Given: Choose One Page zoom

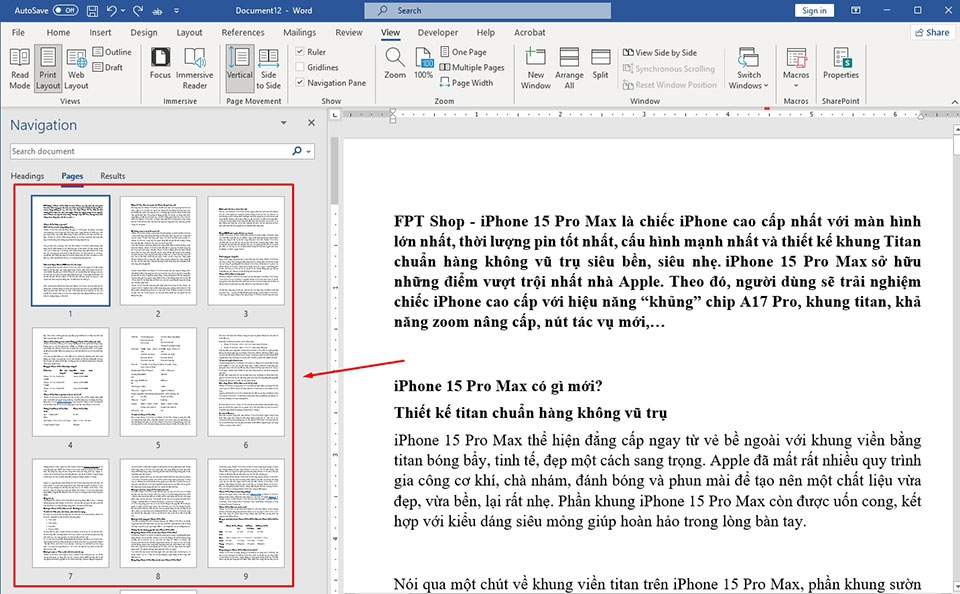Looking at the screenshot, I should click(x=463, y=52).
